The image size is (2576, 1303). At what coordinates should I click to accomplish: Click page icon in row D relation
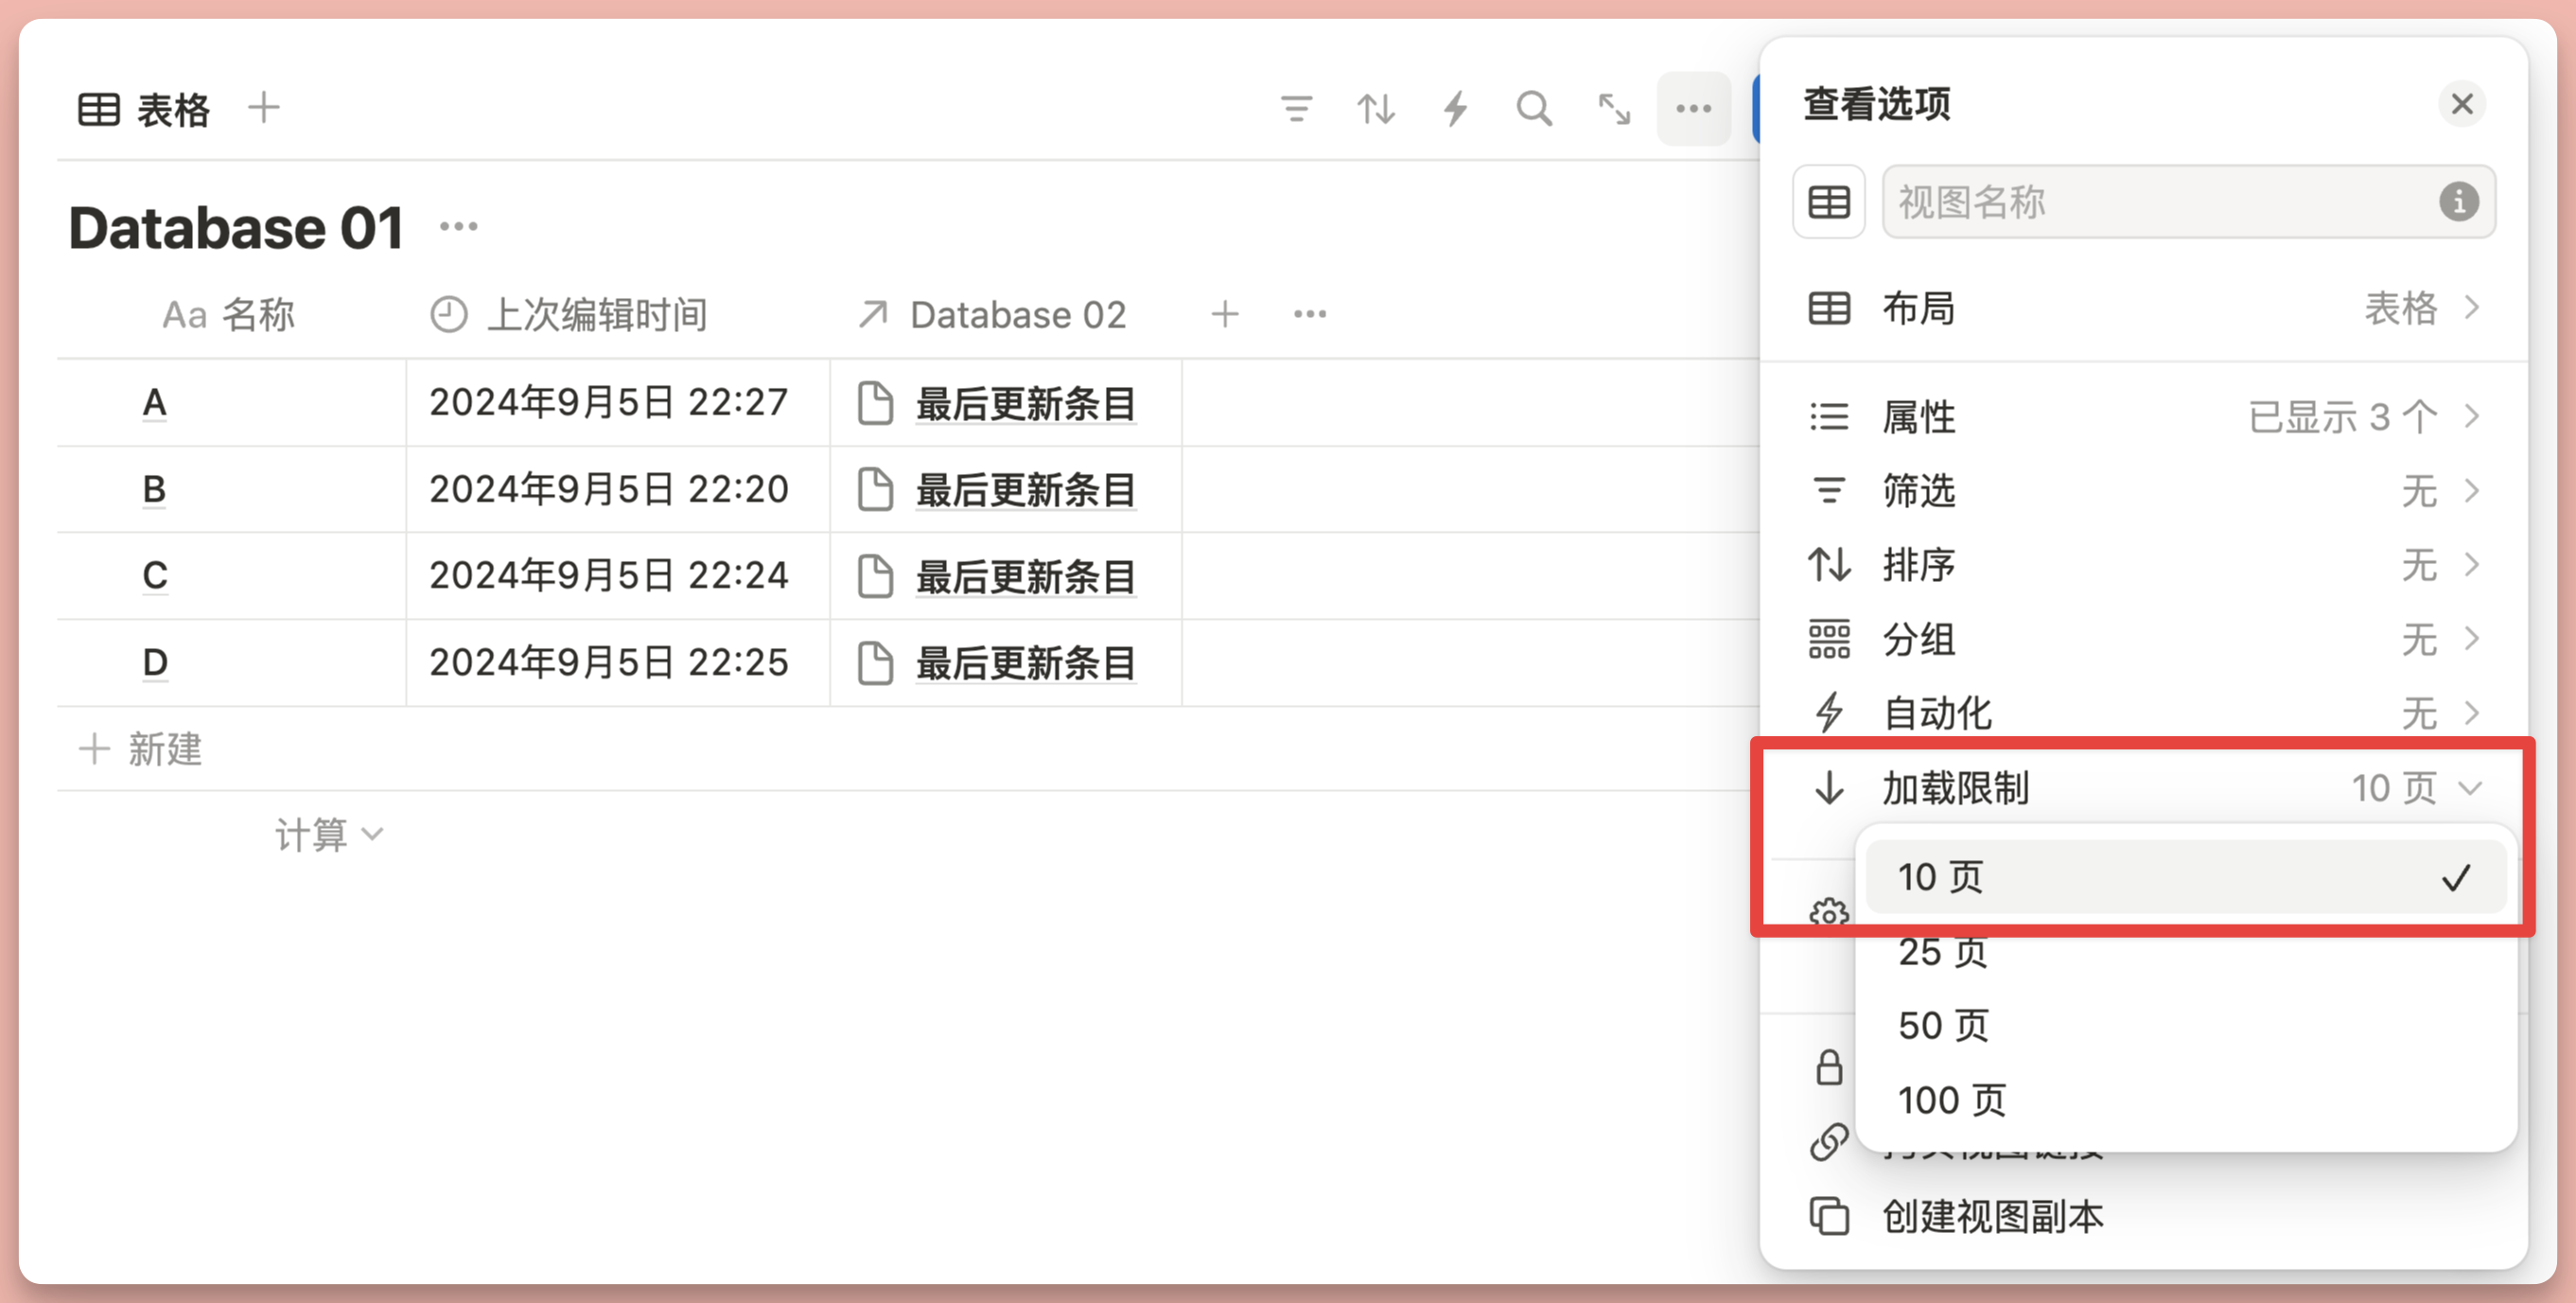coord(875,663)
